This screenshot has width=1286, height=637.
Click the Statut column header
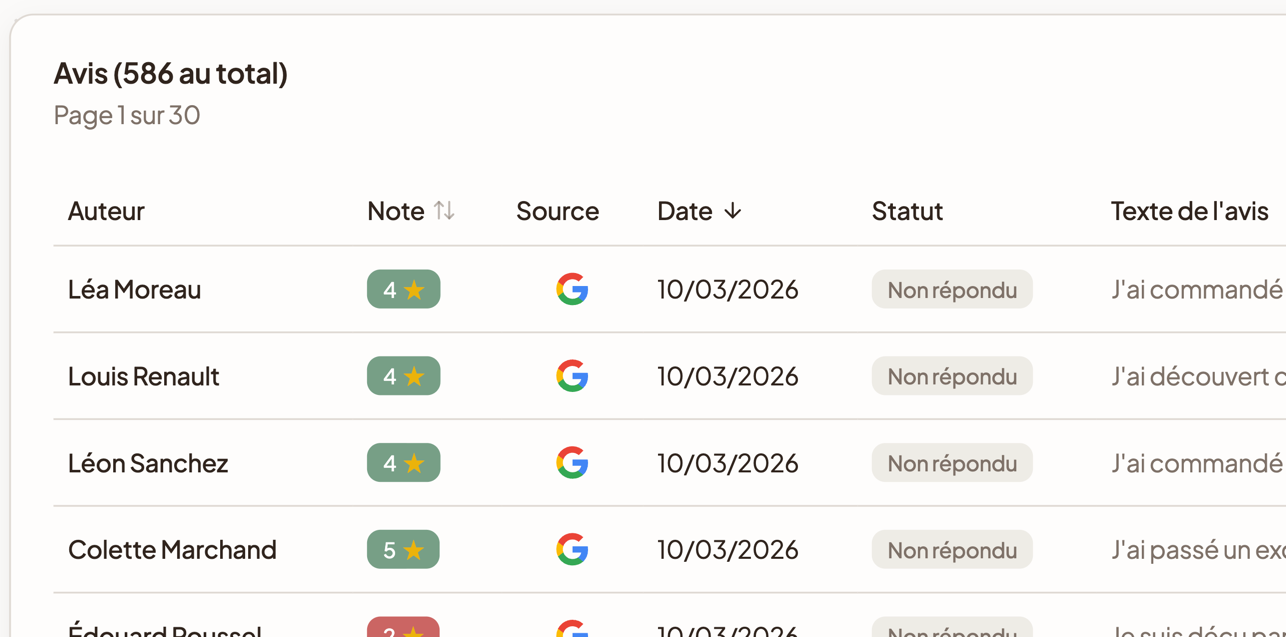coord(907,211)
